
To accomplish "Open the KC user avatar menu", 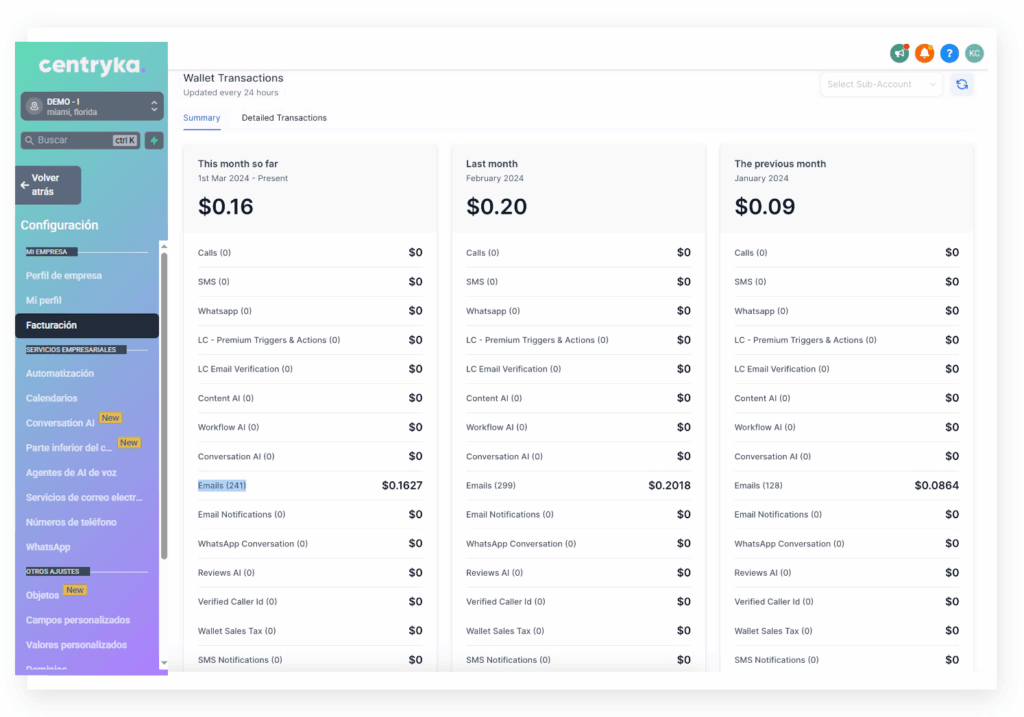I will [x=974, y=53].
